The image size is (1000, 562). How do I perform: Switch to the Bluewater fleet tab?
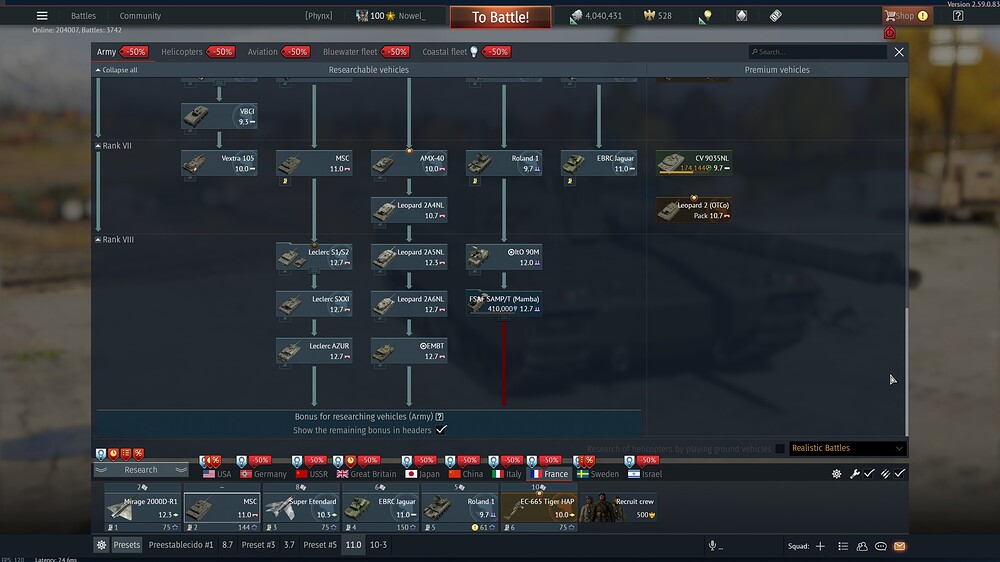click(349, 52)
